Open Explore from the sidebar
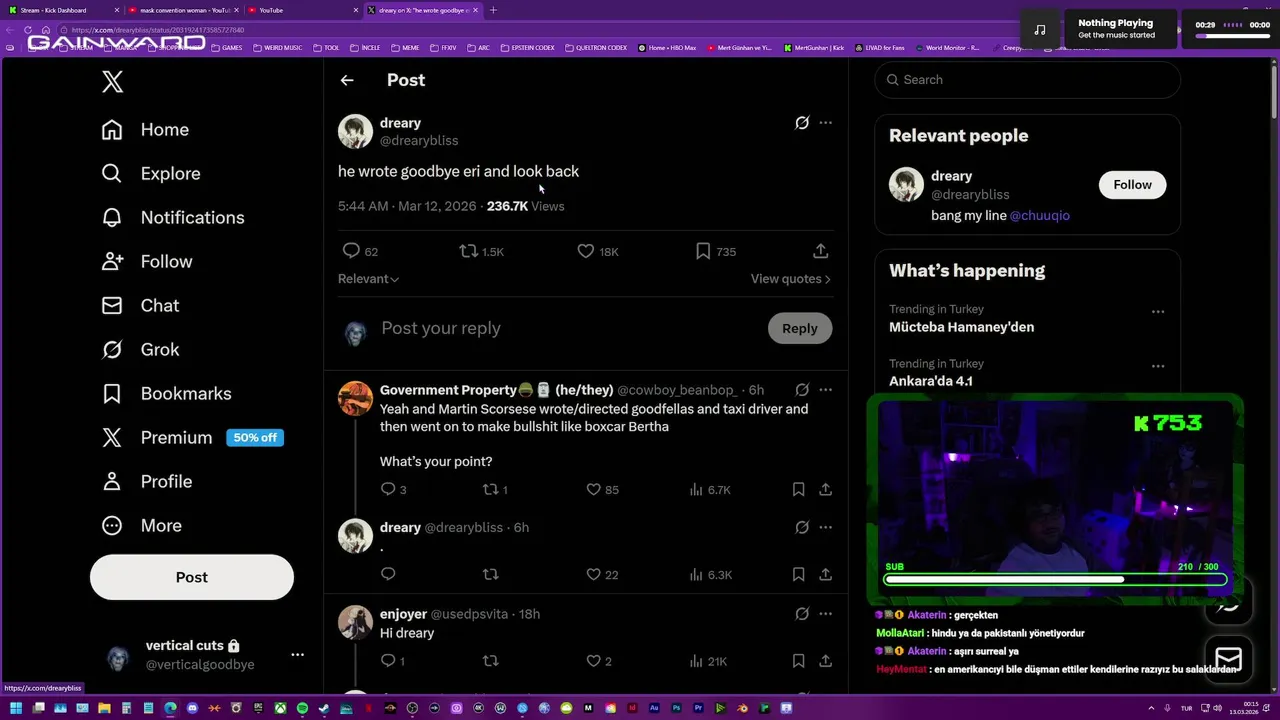 tap(151, 174)
